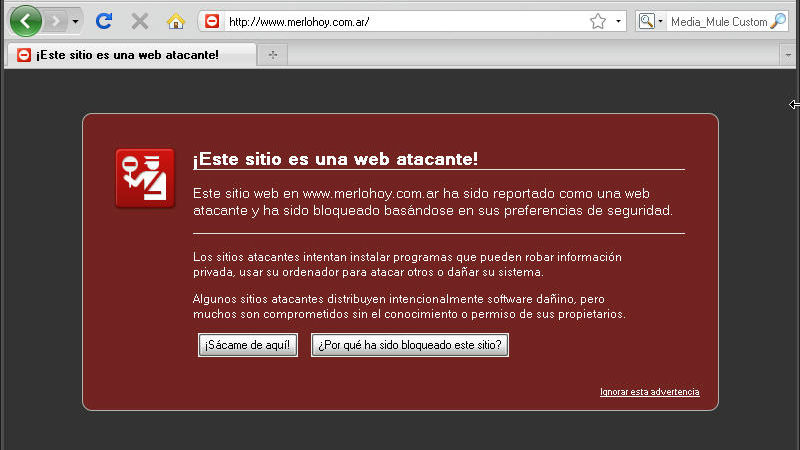Click the Media_Mule Custom search box
This screenshot has height=450, width=800.
click(x=718, y=22)
